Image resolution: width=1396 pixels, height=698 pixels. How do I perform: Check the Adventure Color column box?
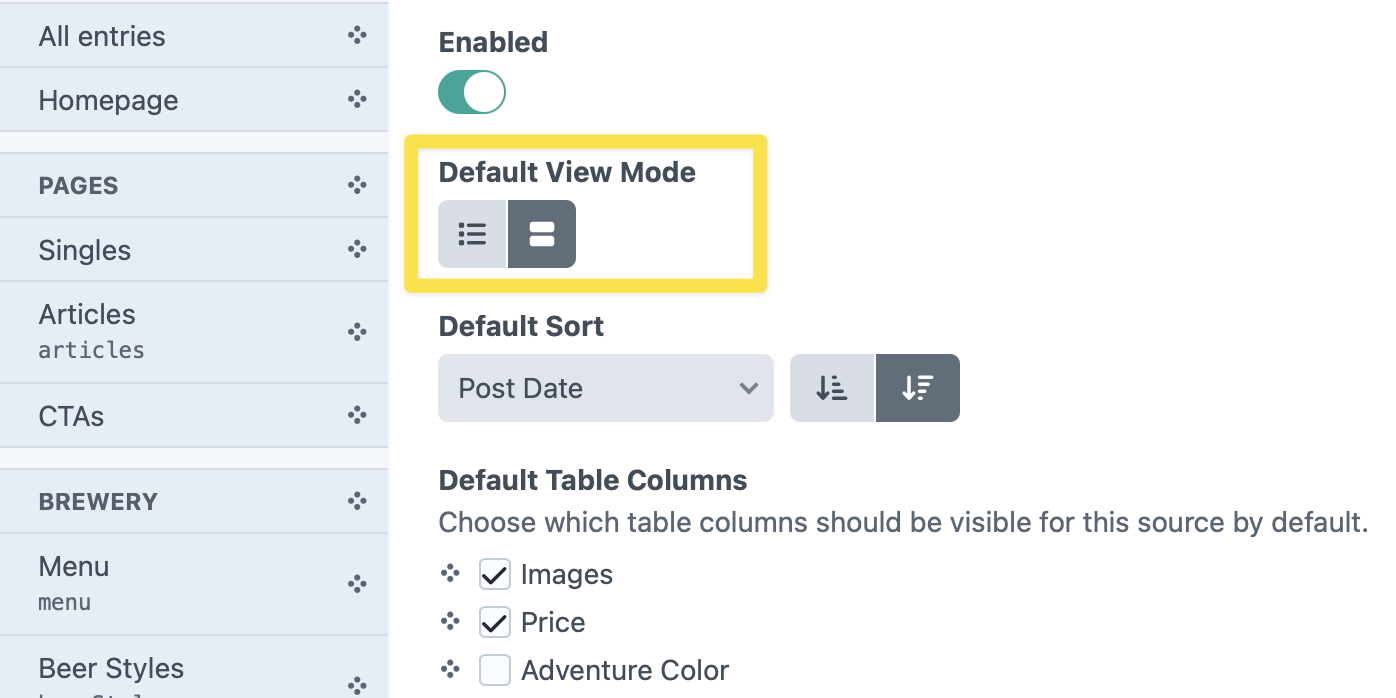495,670
